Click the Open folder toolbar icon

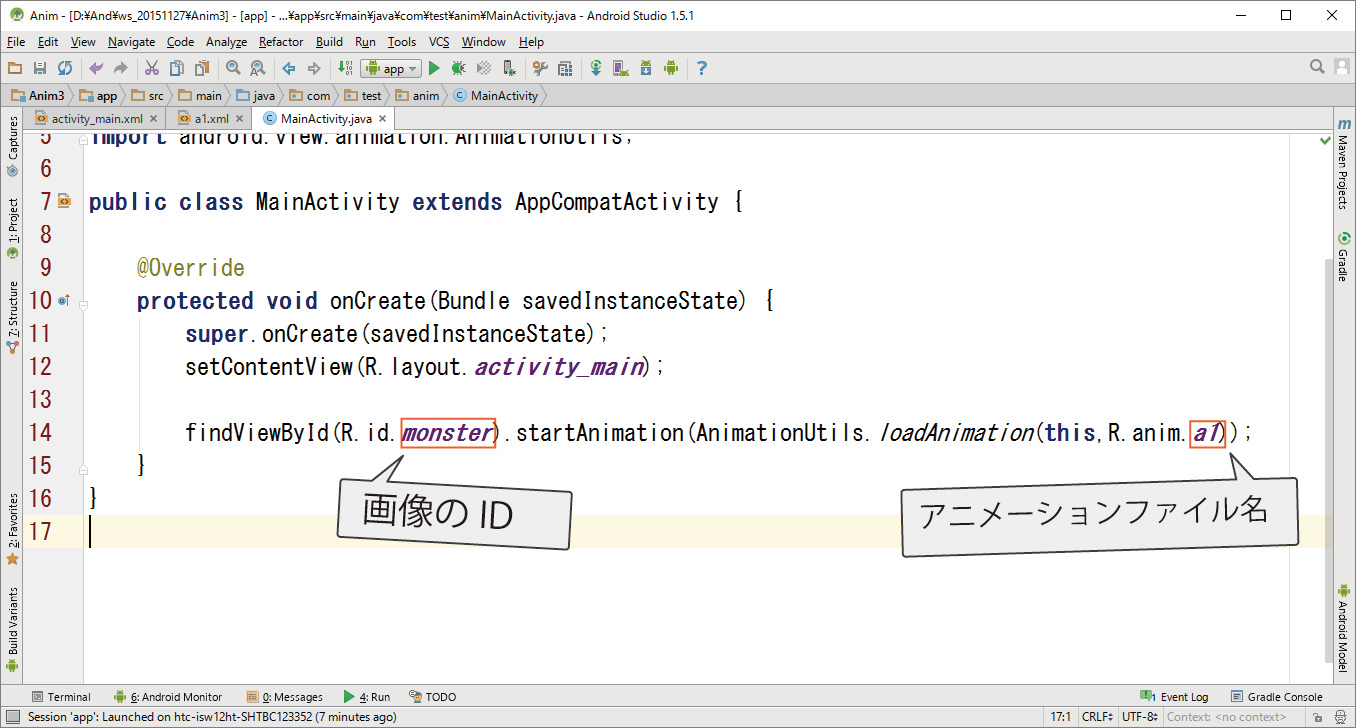pyautogui.click(x=15, y=68)
